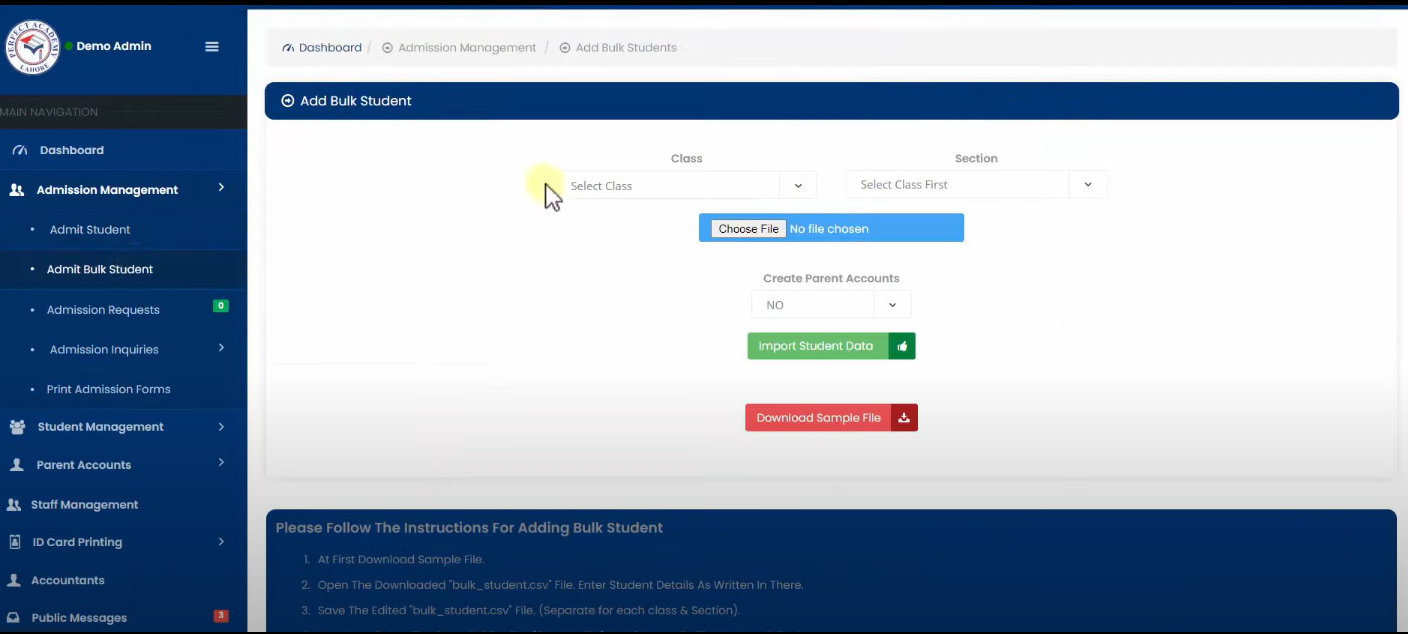Viewport: 1408px width, 634px height.
Task: Click the Admission Requests notification badge
Action: [220, 305]
